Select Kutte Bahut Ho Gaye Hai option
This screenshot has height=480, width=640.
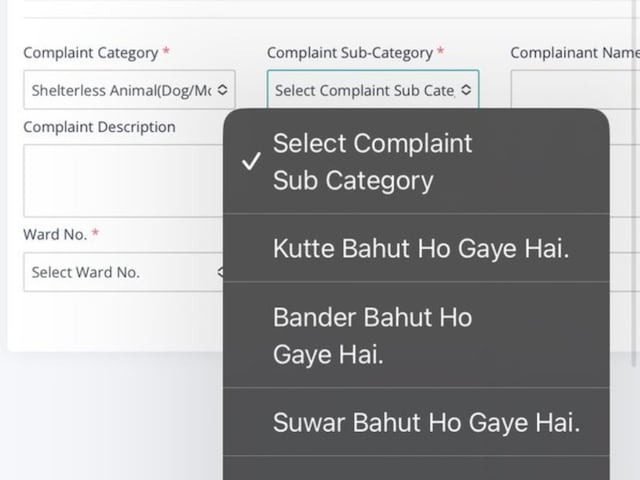(x=420, y=249)
